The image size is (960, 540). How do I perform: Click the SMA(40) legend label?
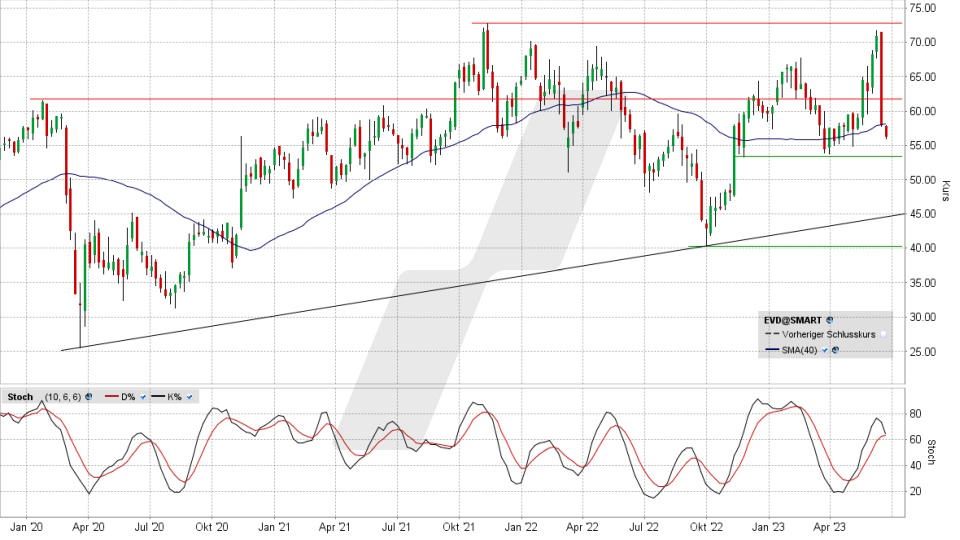800,350
